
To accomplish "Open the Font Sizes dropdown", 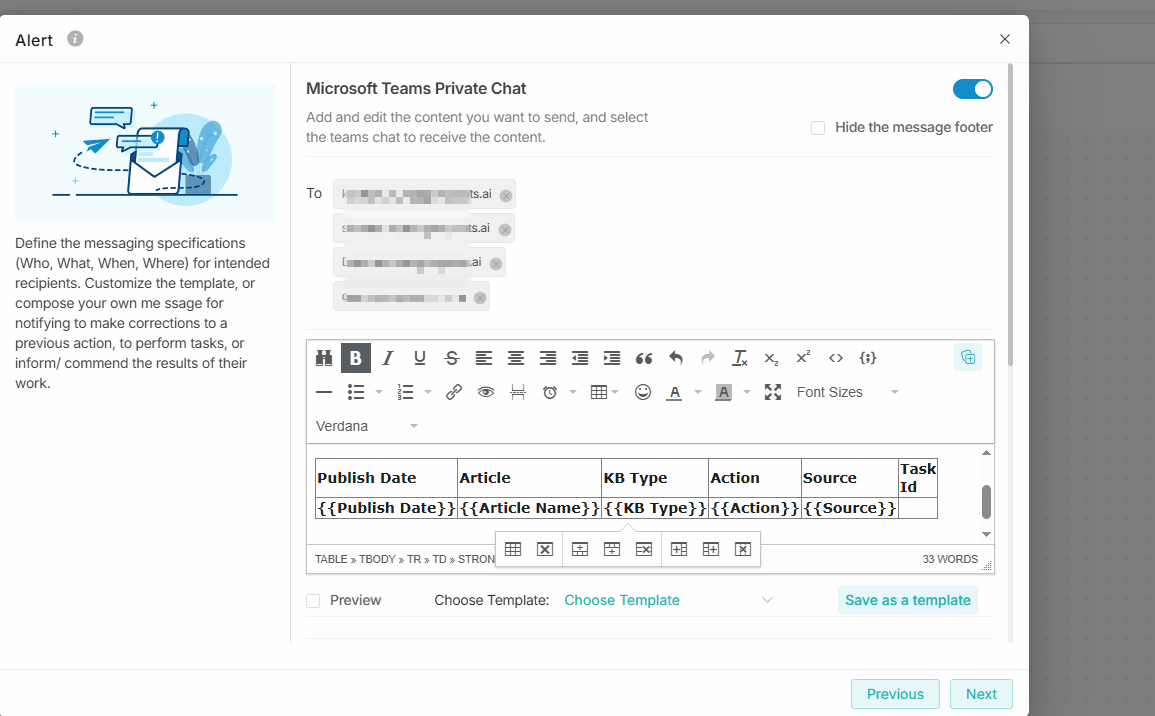I will pos(847,392).
